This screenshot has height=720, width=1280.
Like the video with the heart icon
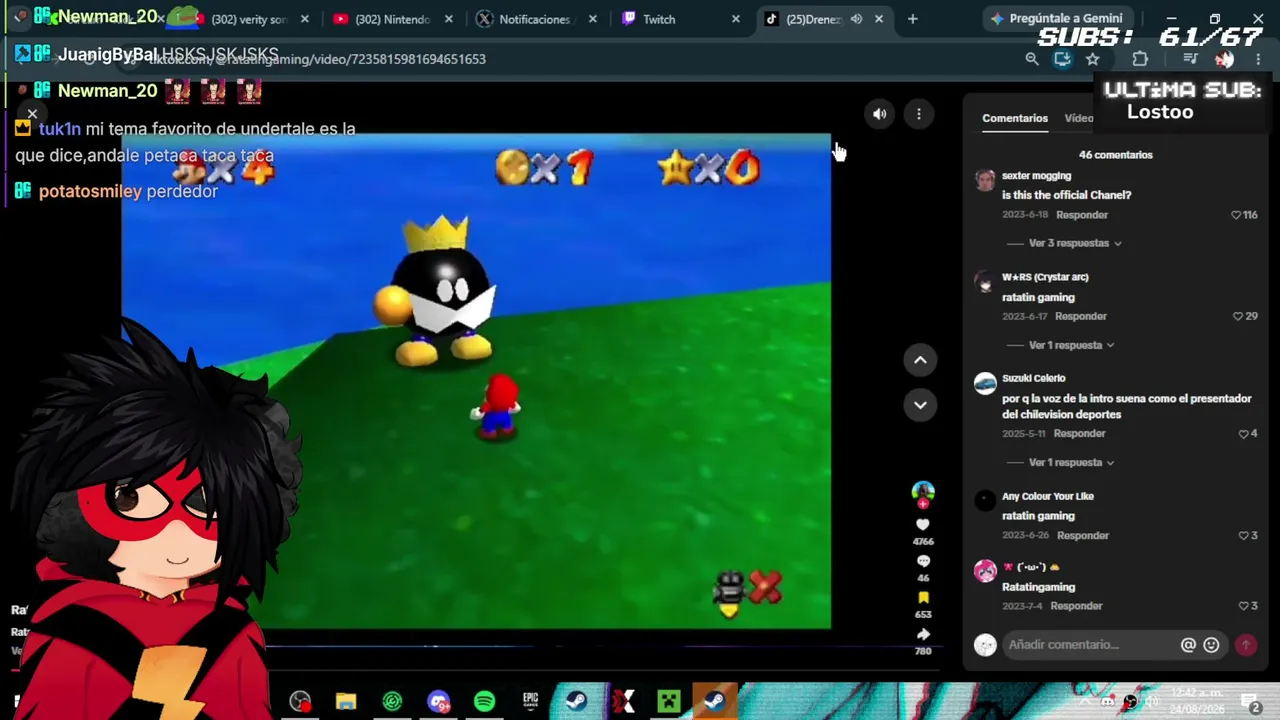click(923, 524)
